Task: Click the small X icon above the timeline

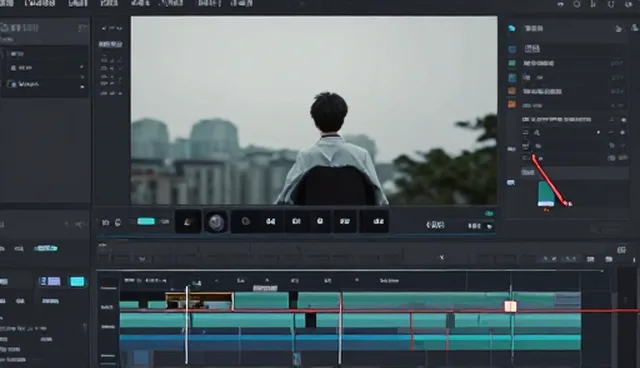Action: [x=442, y=257]
